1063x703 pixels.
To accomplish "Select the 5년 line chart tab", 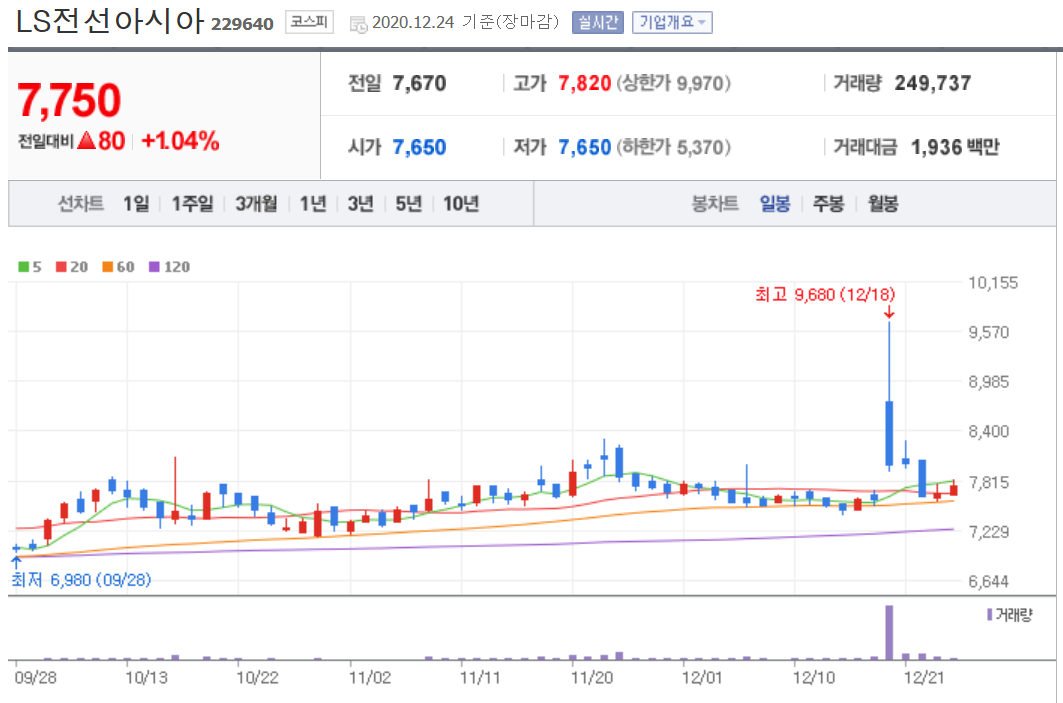I will tap(409, 203).
